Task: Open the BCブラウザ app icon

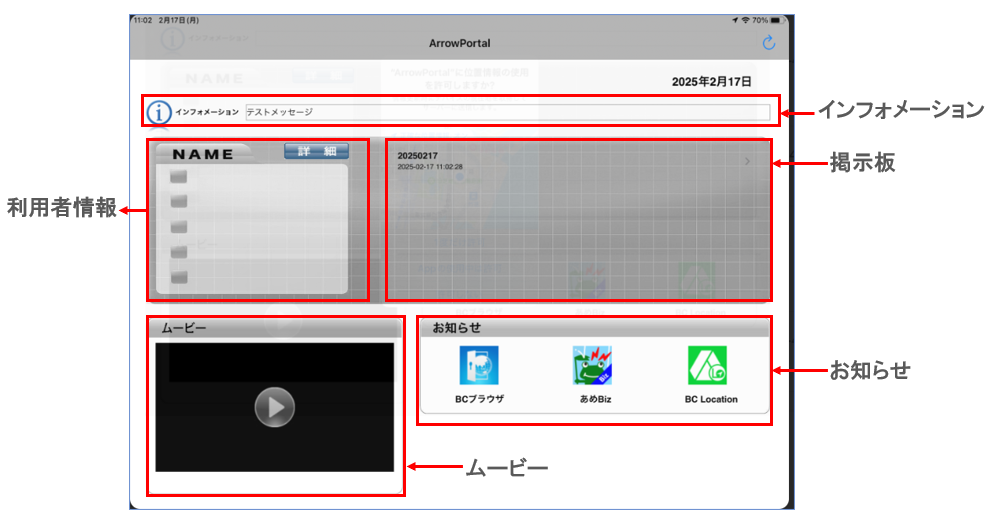Action: (479, 366)
